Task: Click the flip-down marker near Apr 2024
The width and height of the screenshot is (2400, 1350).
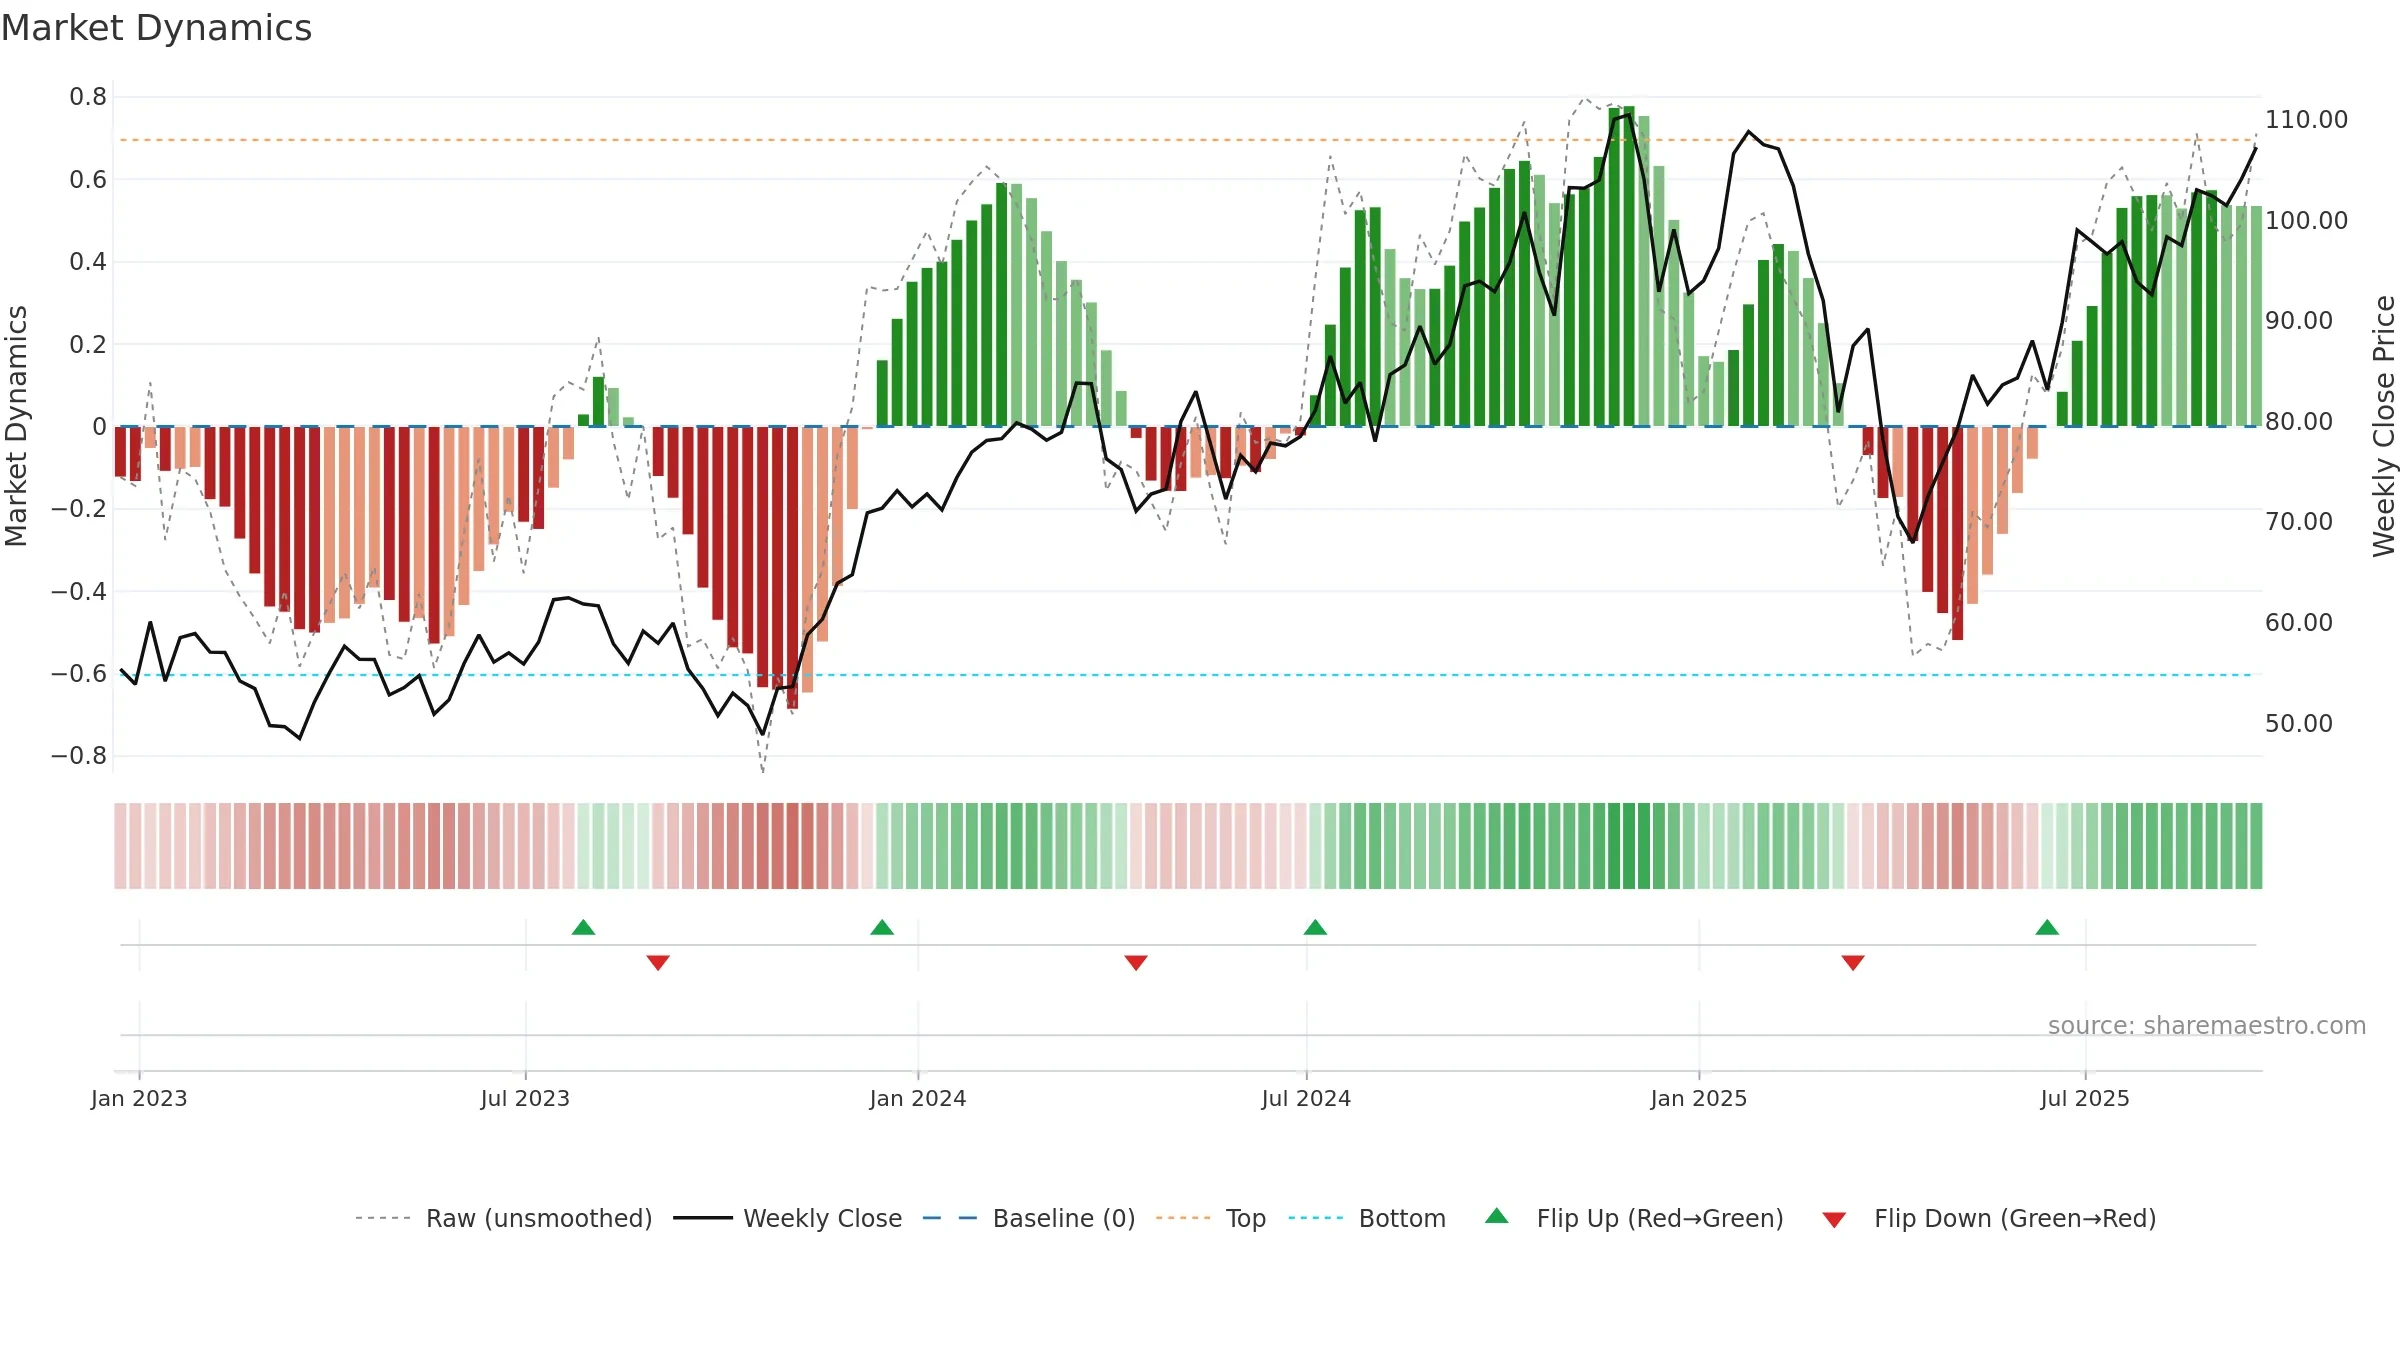Action: [1136, 962]
